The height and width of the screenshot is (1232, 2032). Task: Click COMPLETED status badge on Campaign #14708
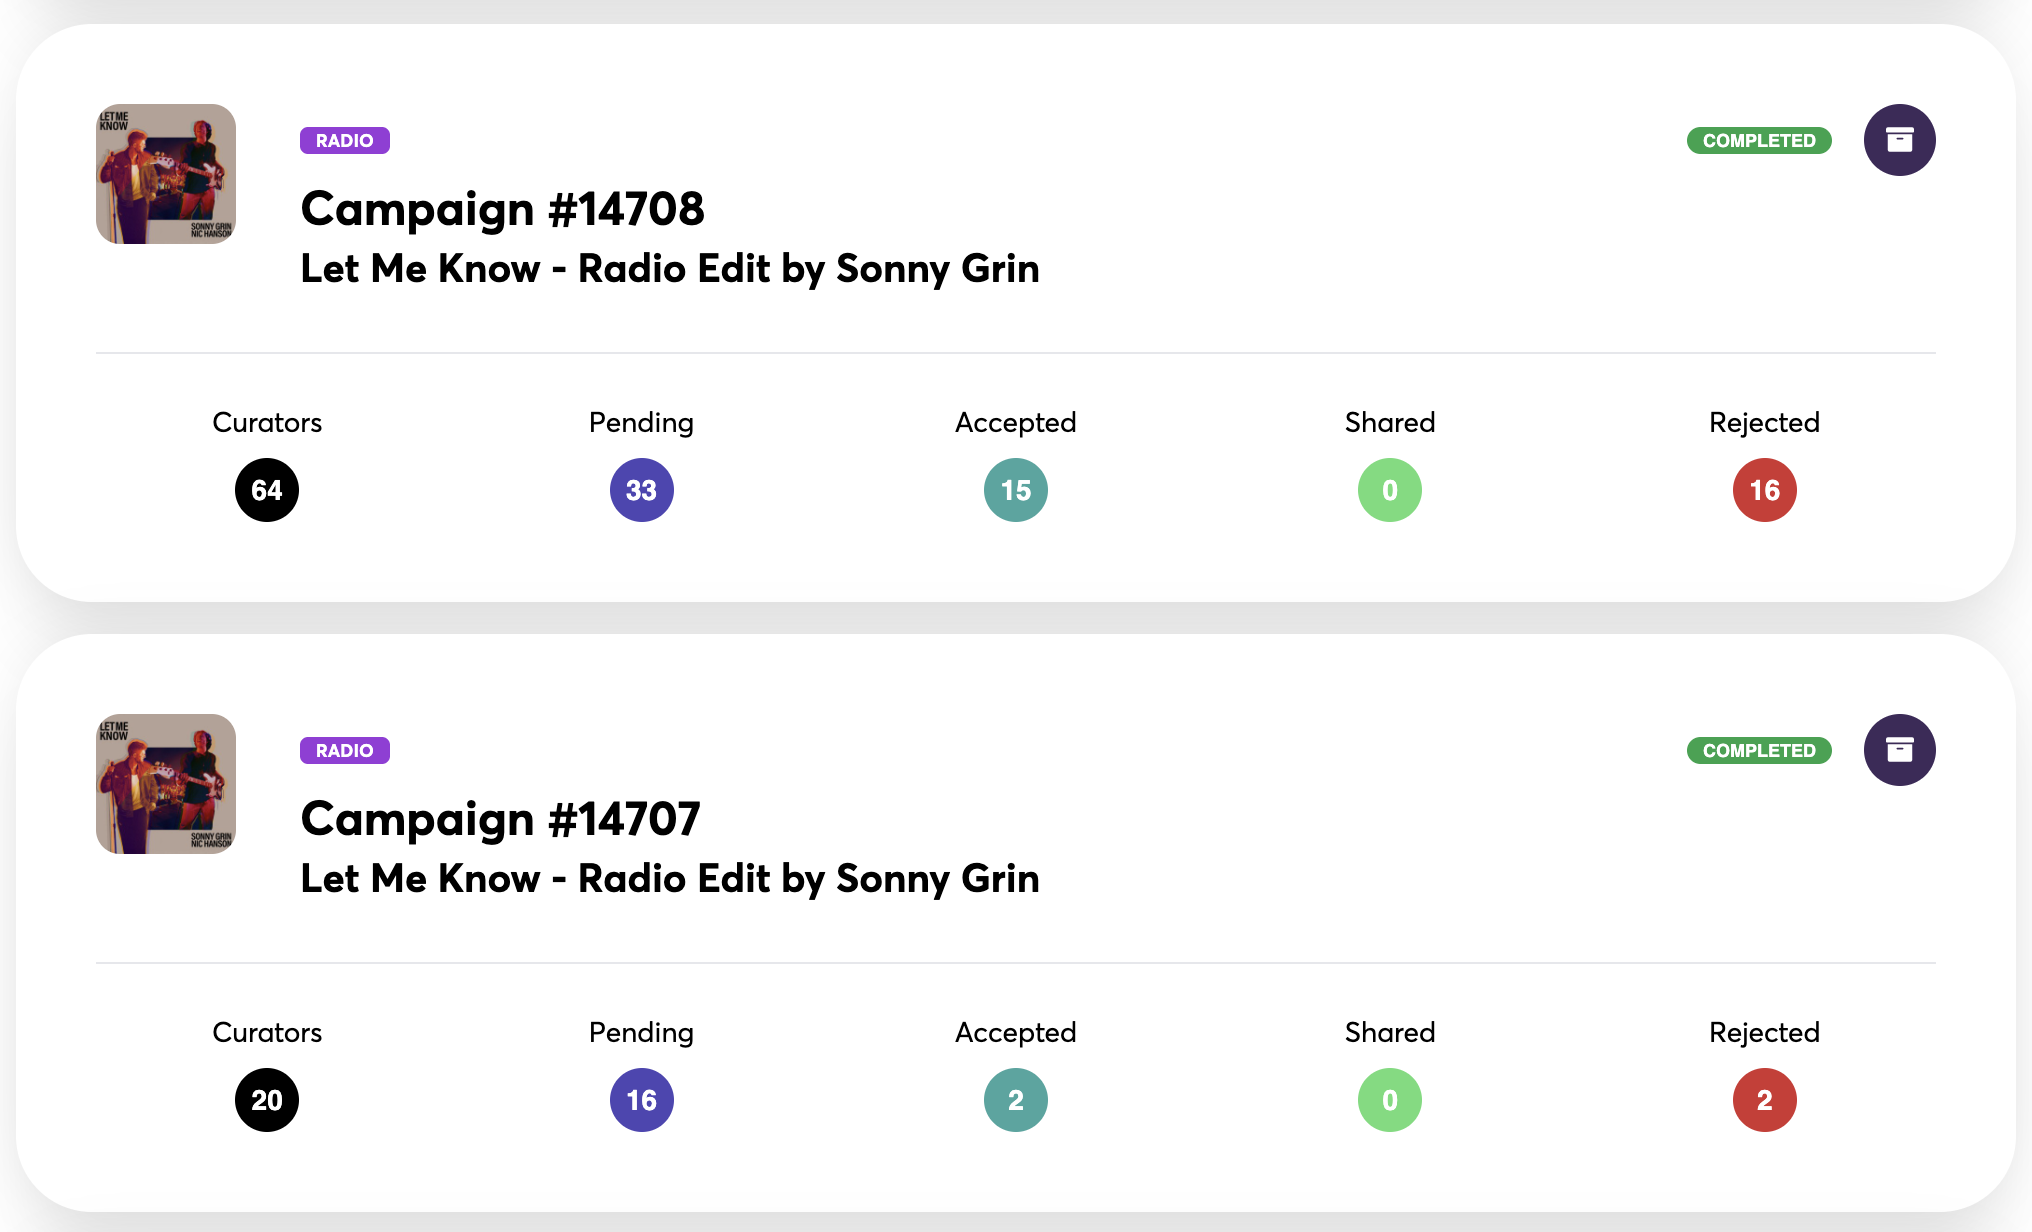1758,141
